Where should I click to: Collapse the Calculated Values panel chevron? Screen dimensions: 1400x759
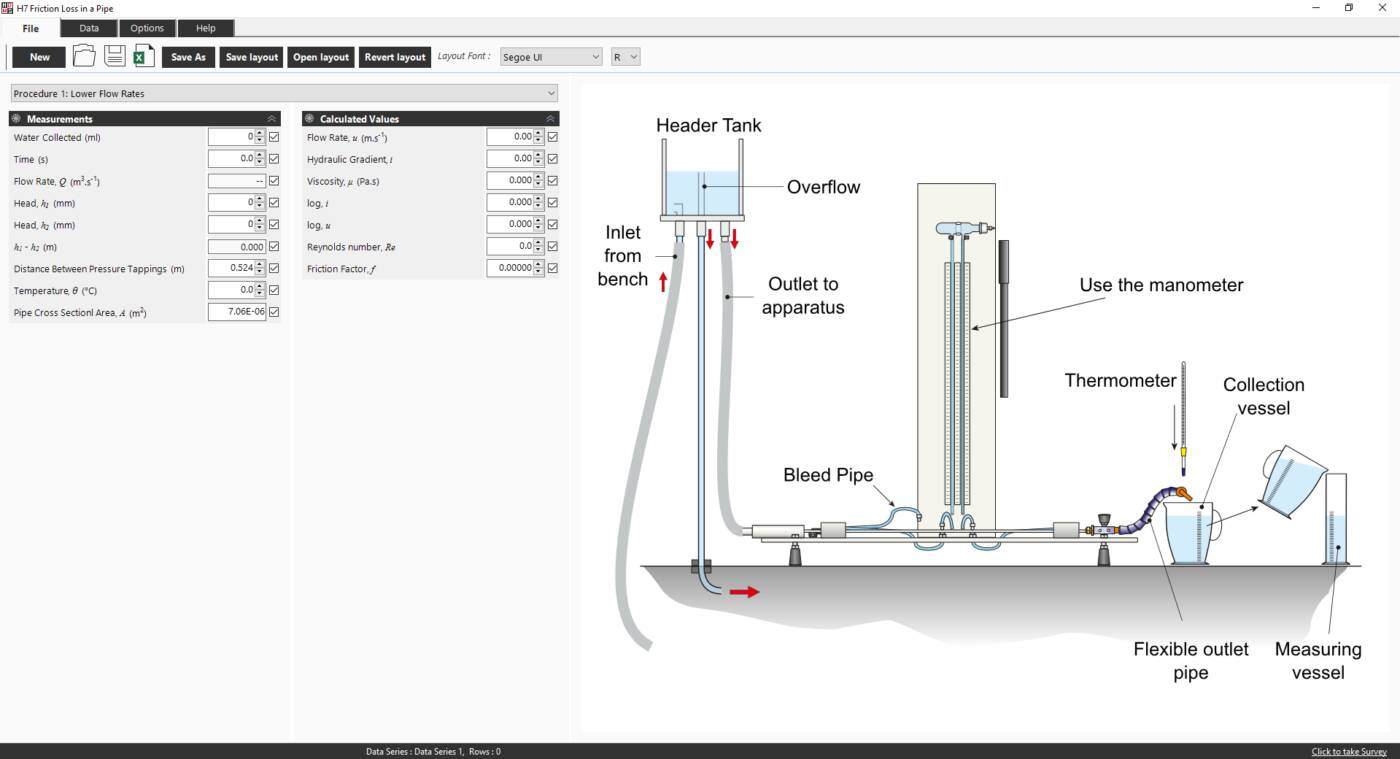point(551,118)
